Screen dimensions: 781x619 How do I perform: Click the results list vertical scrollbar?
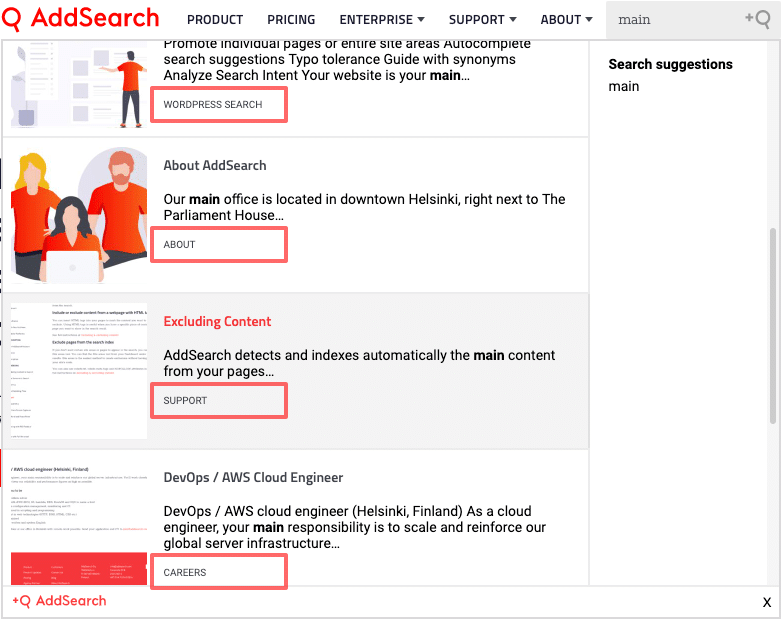click(x=773, y=326)
